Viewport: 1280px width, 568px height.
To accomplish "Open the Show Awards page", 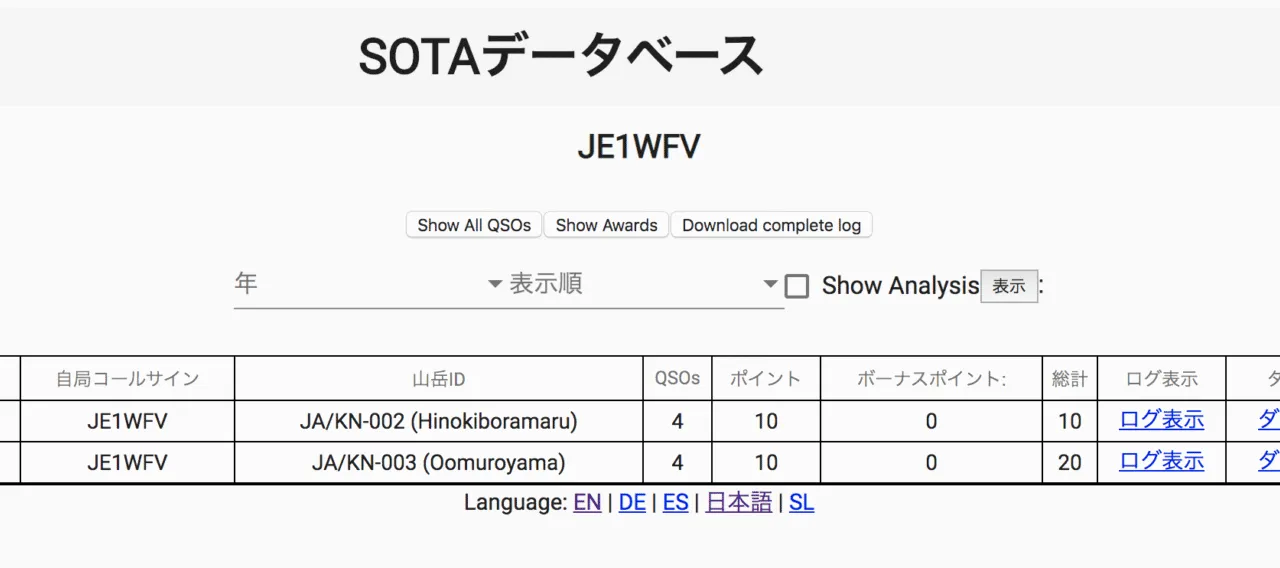I will tap(606, 225).
